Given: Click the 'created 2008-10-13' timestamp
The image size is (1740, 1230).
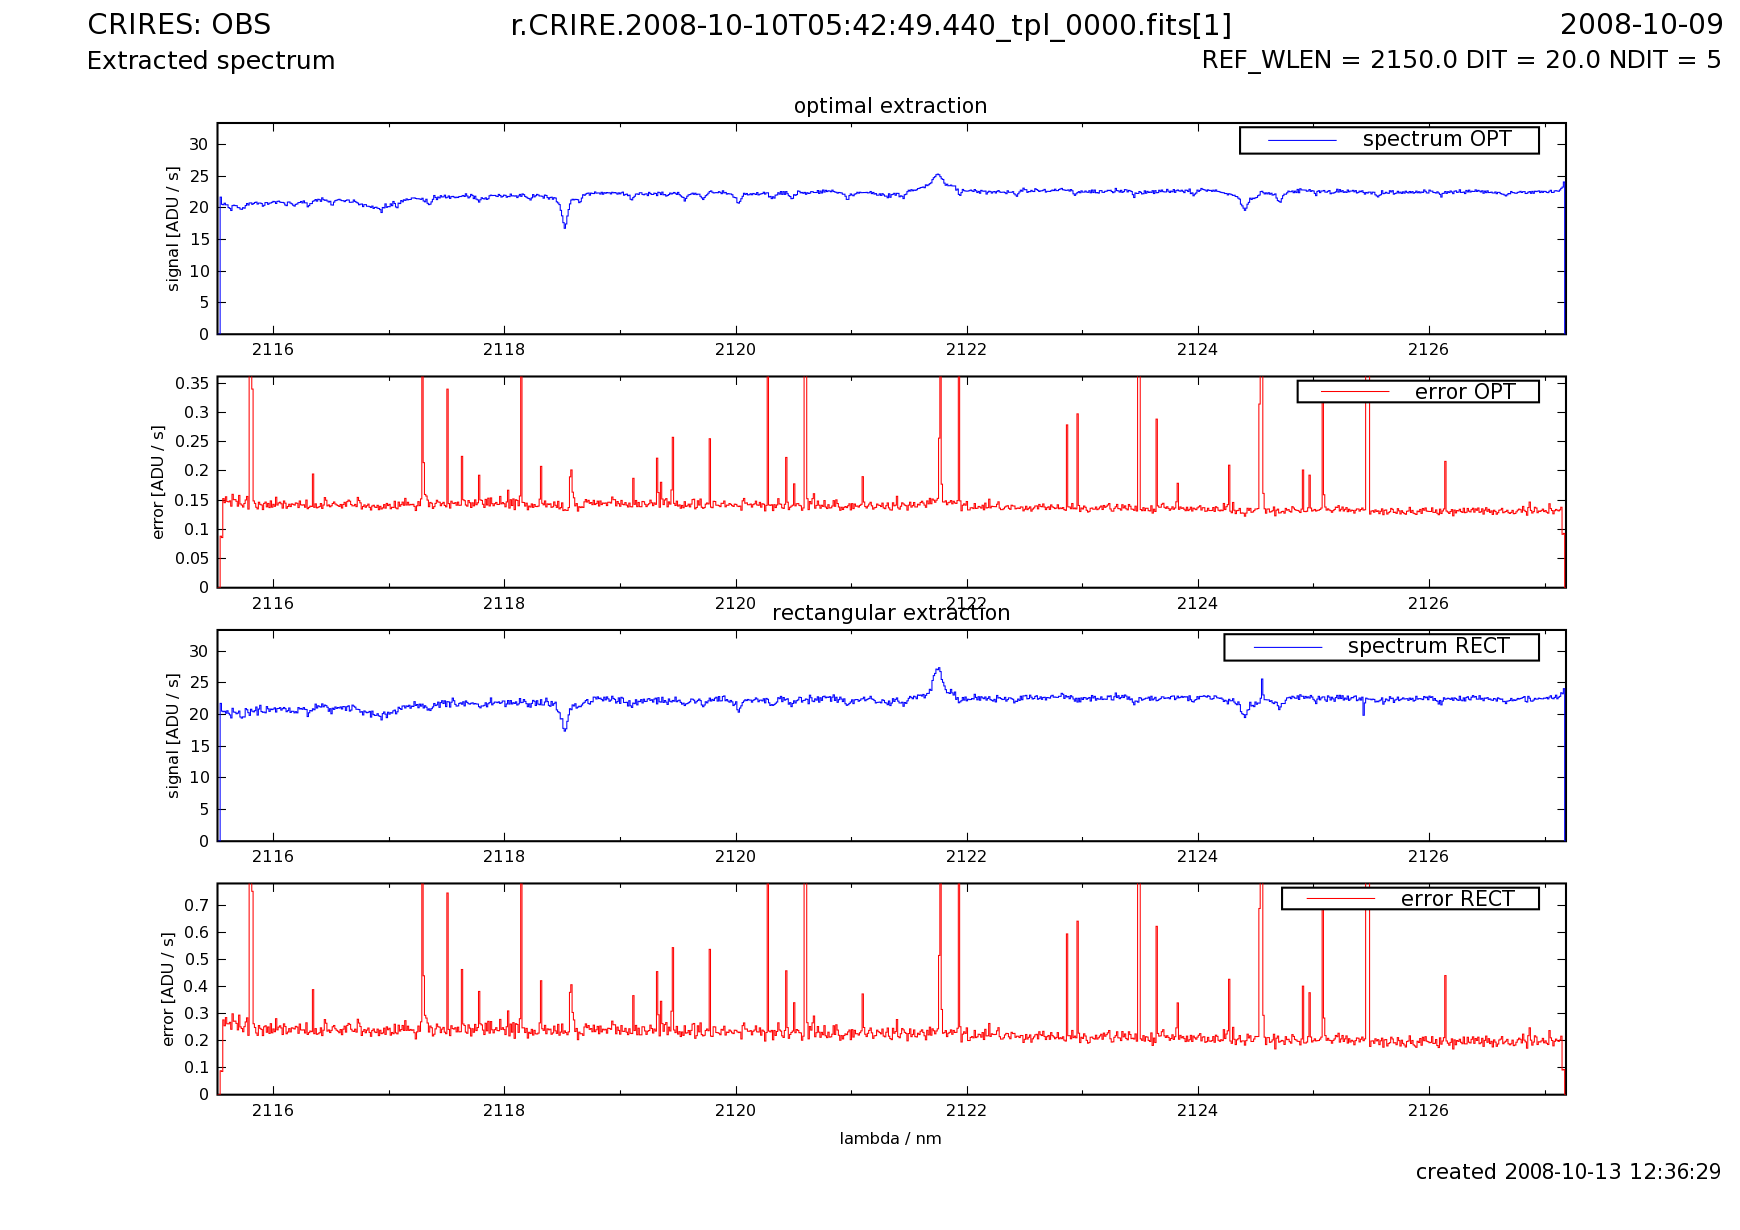Looking at the screenshot, I should (1568, 1172).
